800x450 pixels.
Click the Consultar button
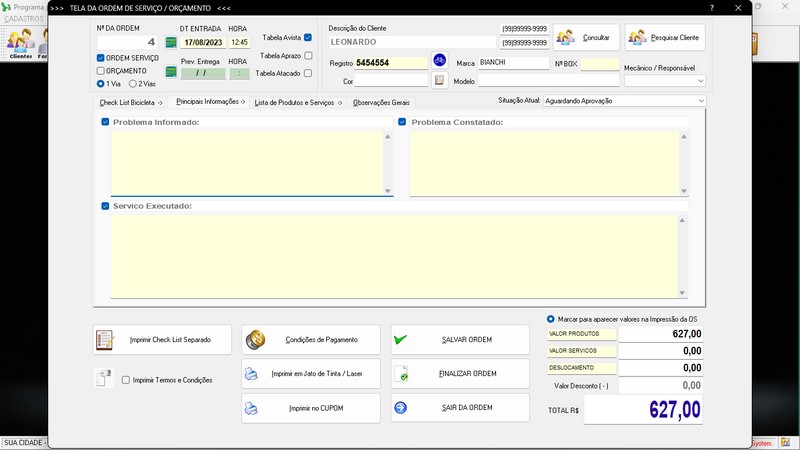click(x=586, y=37)
